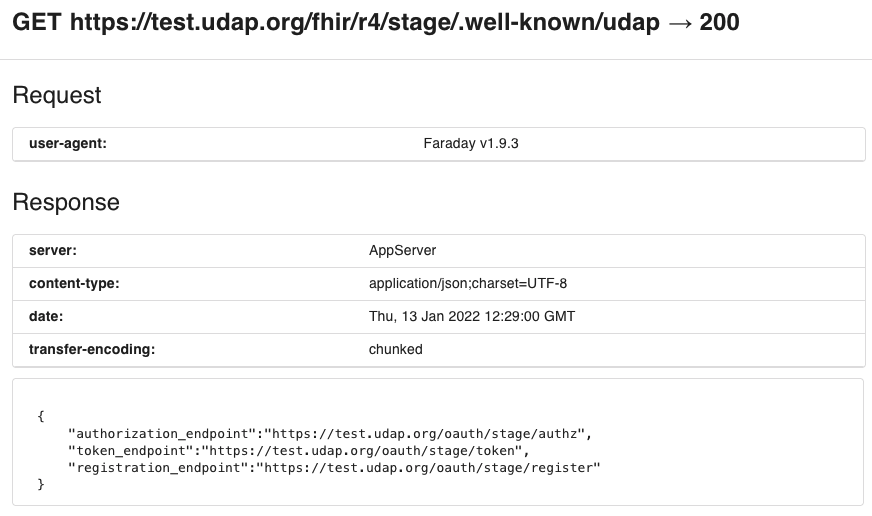Click the user-agent header label
The image size is (872, 516).
(x=68, y=143)
